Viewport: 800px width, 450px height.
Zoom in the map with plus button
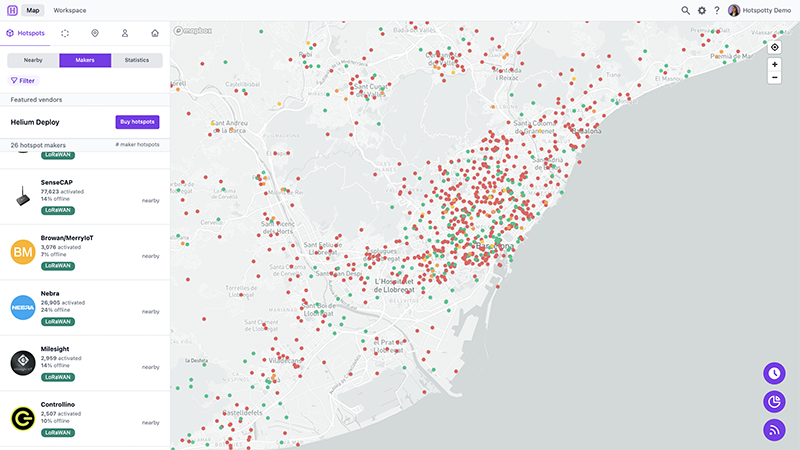click(775, 64)
